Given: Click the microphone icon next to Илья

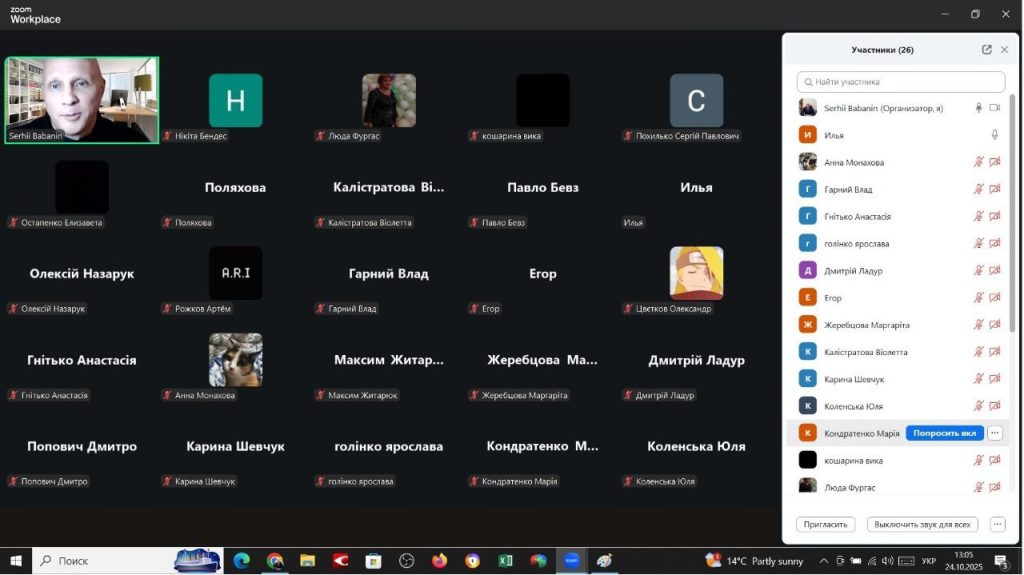Looking at the screenshot, I should tap(994, 135).
